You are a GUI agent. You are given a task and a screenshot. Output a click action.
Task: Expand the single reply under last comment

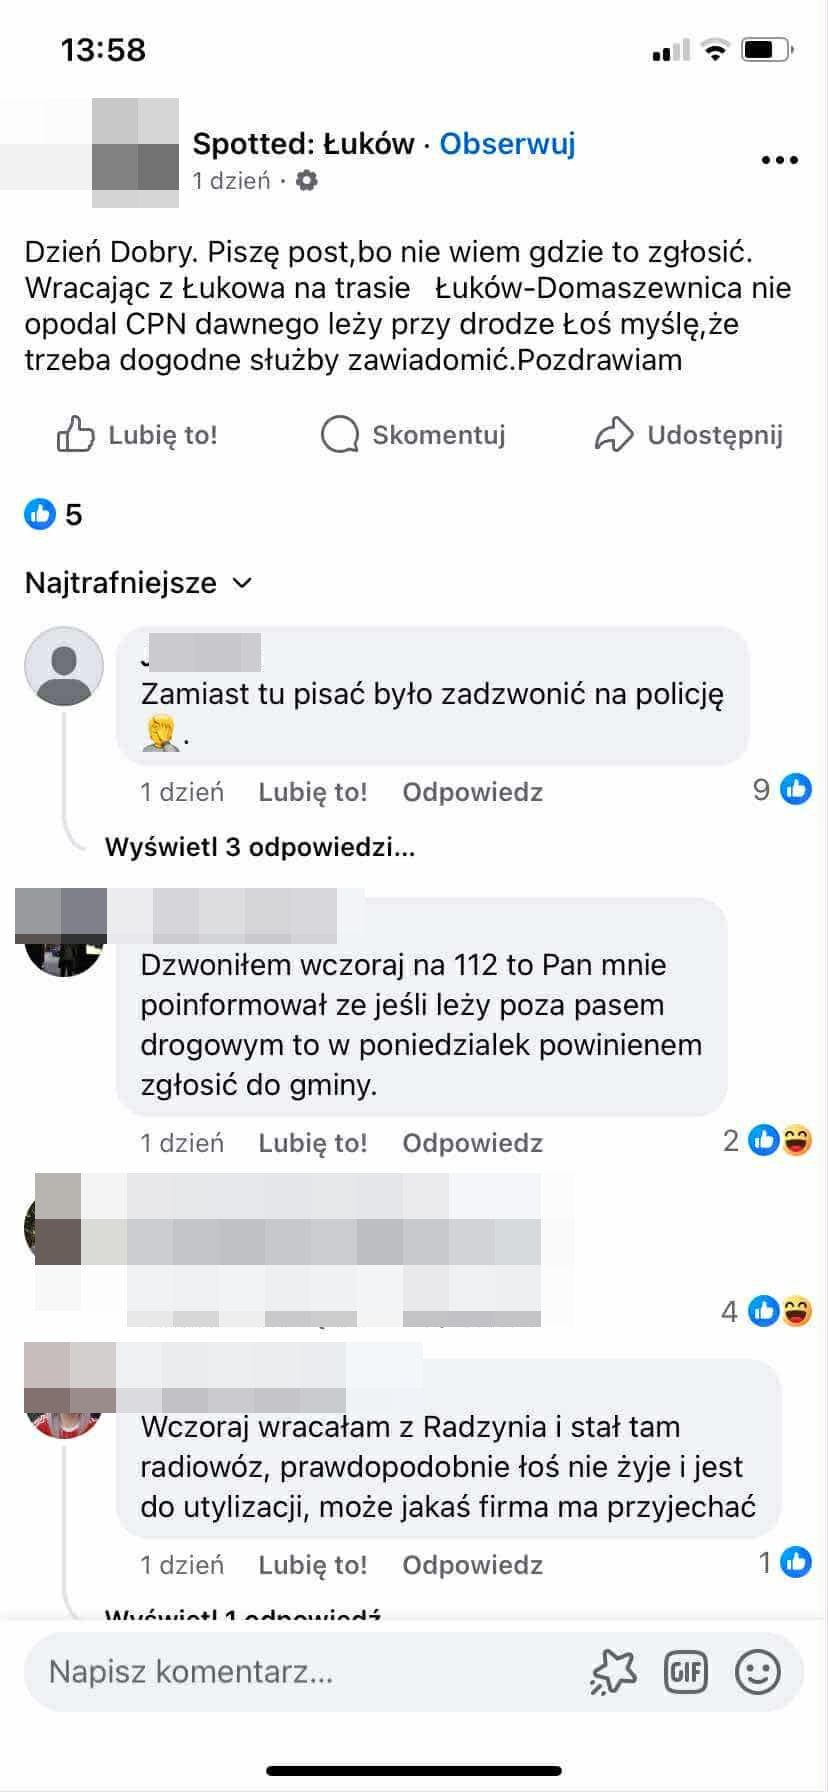click(243, 1613)
